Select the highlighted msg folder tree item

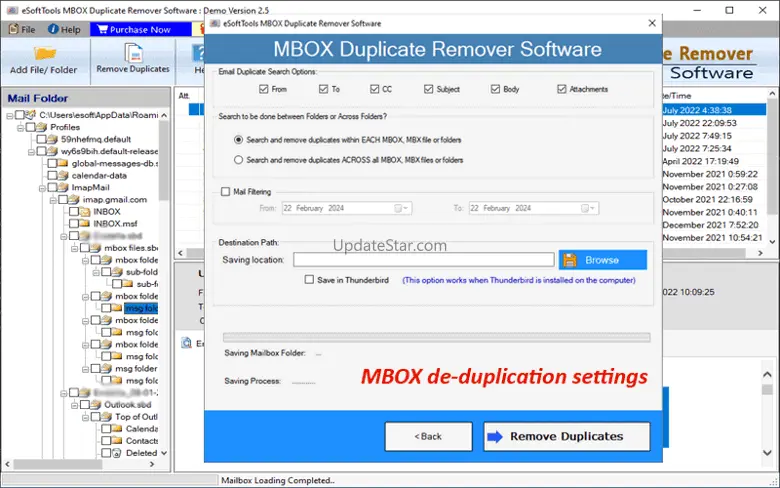point(141,308)
